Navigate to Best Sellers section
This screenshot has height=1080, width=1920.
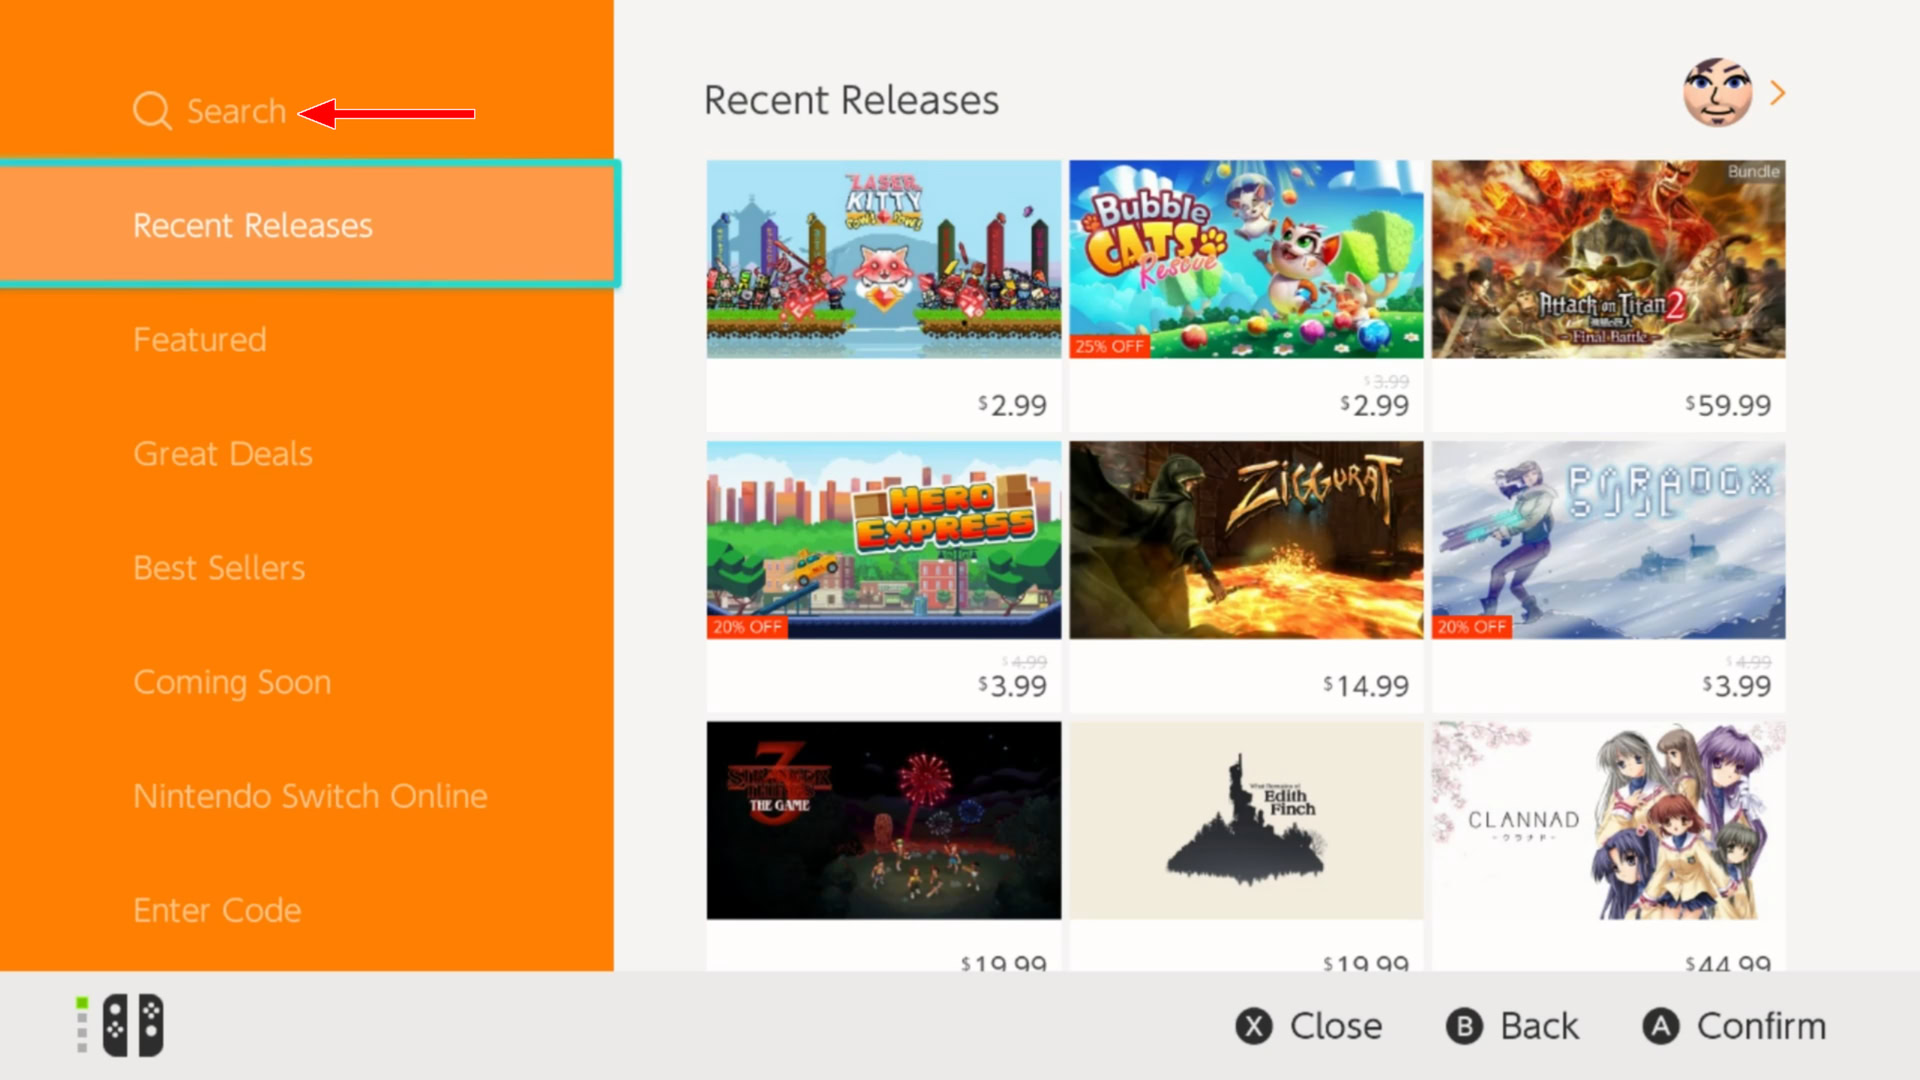[x=218, y=567]
